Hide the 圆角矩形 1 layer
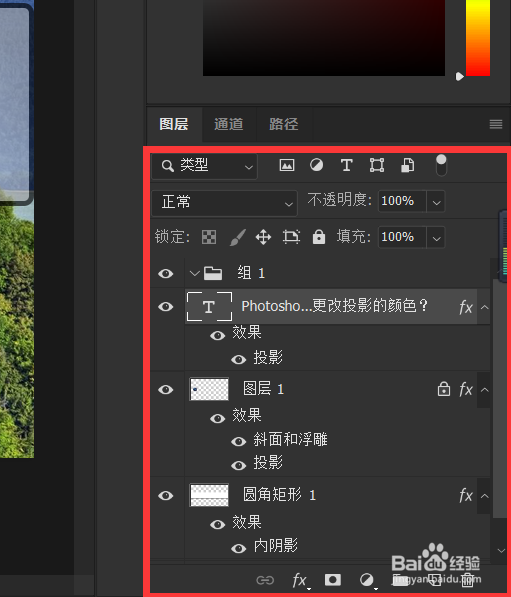The height and width of the screenshot is (597, 511). click(166, 495)
